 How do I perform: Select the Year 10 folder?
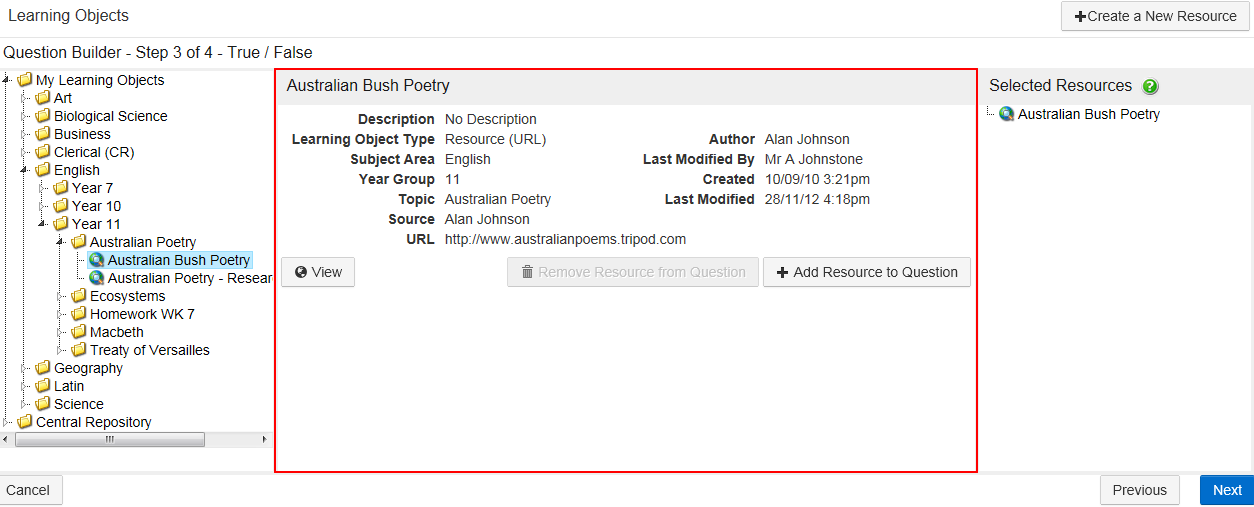pos(96,206)
